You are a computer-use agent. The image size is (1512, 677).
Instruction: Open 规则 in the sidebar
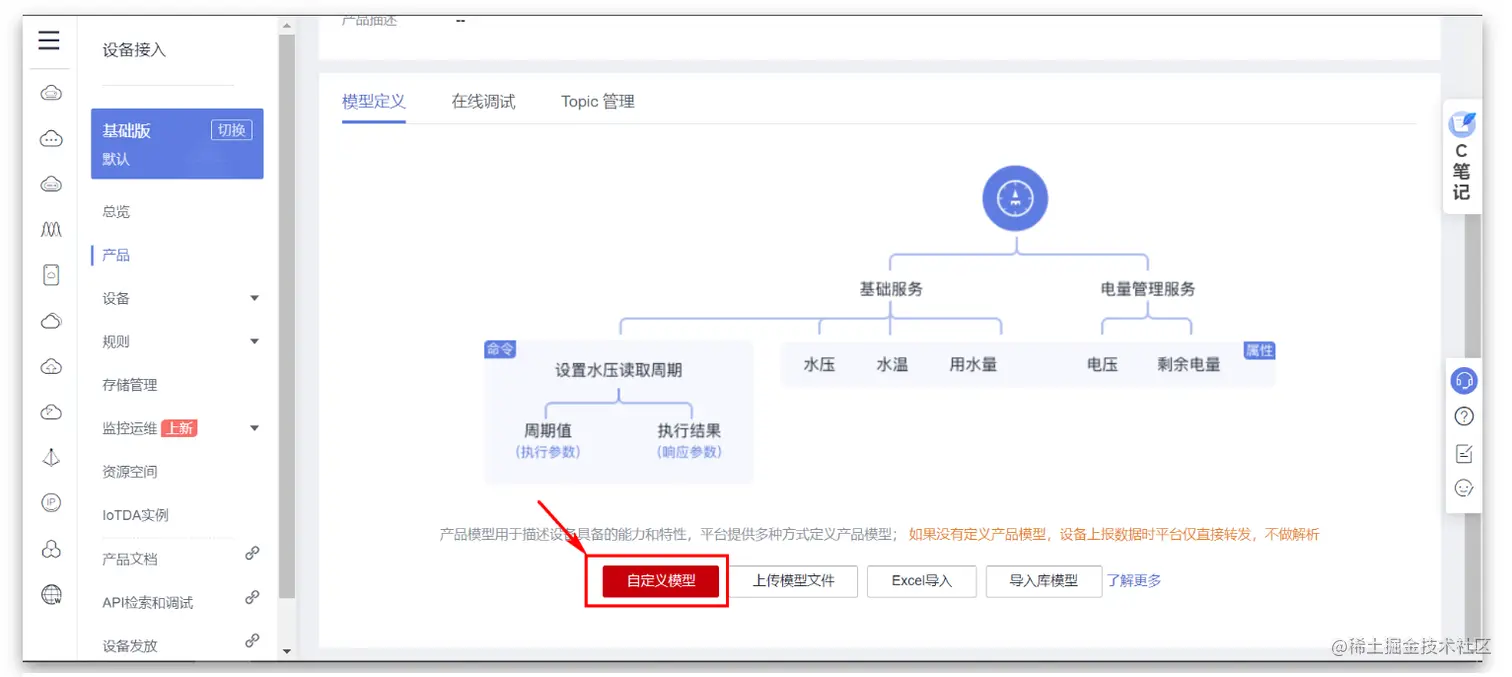click(116, 342)
